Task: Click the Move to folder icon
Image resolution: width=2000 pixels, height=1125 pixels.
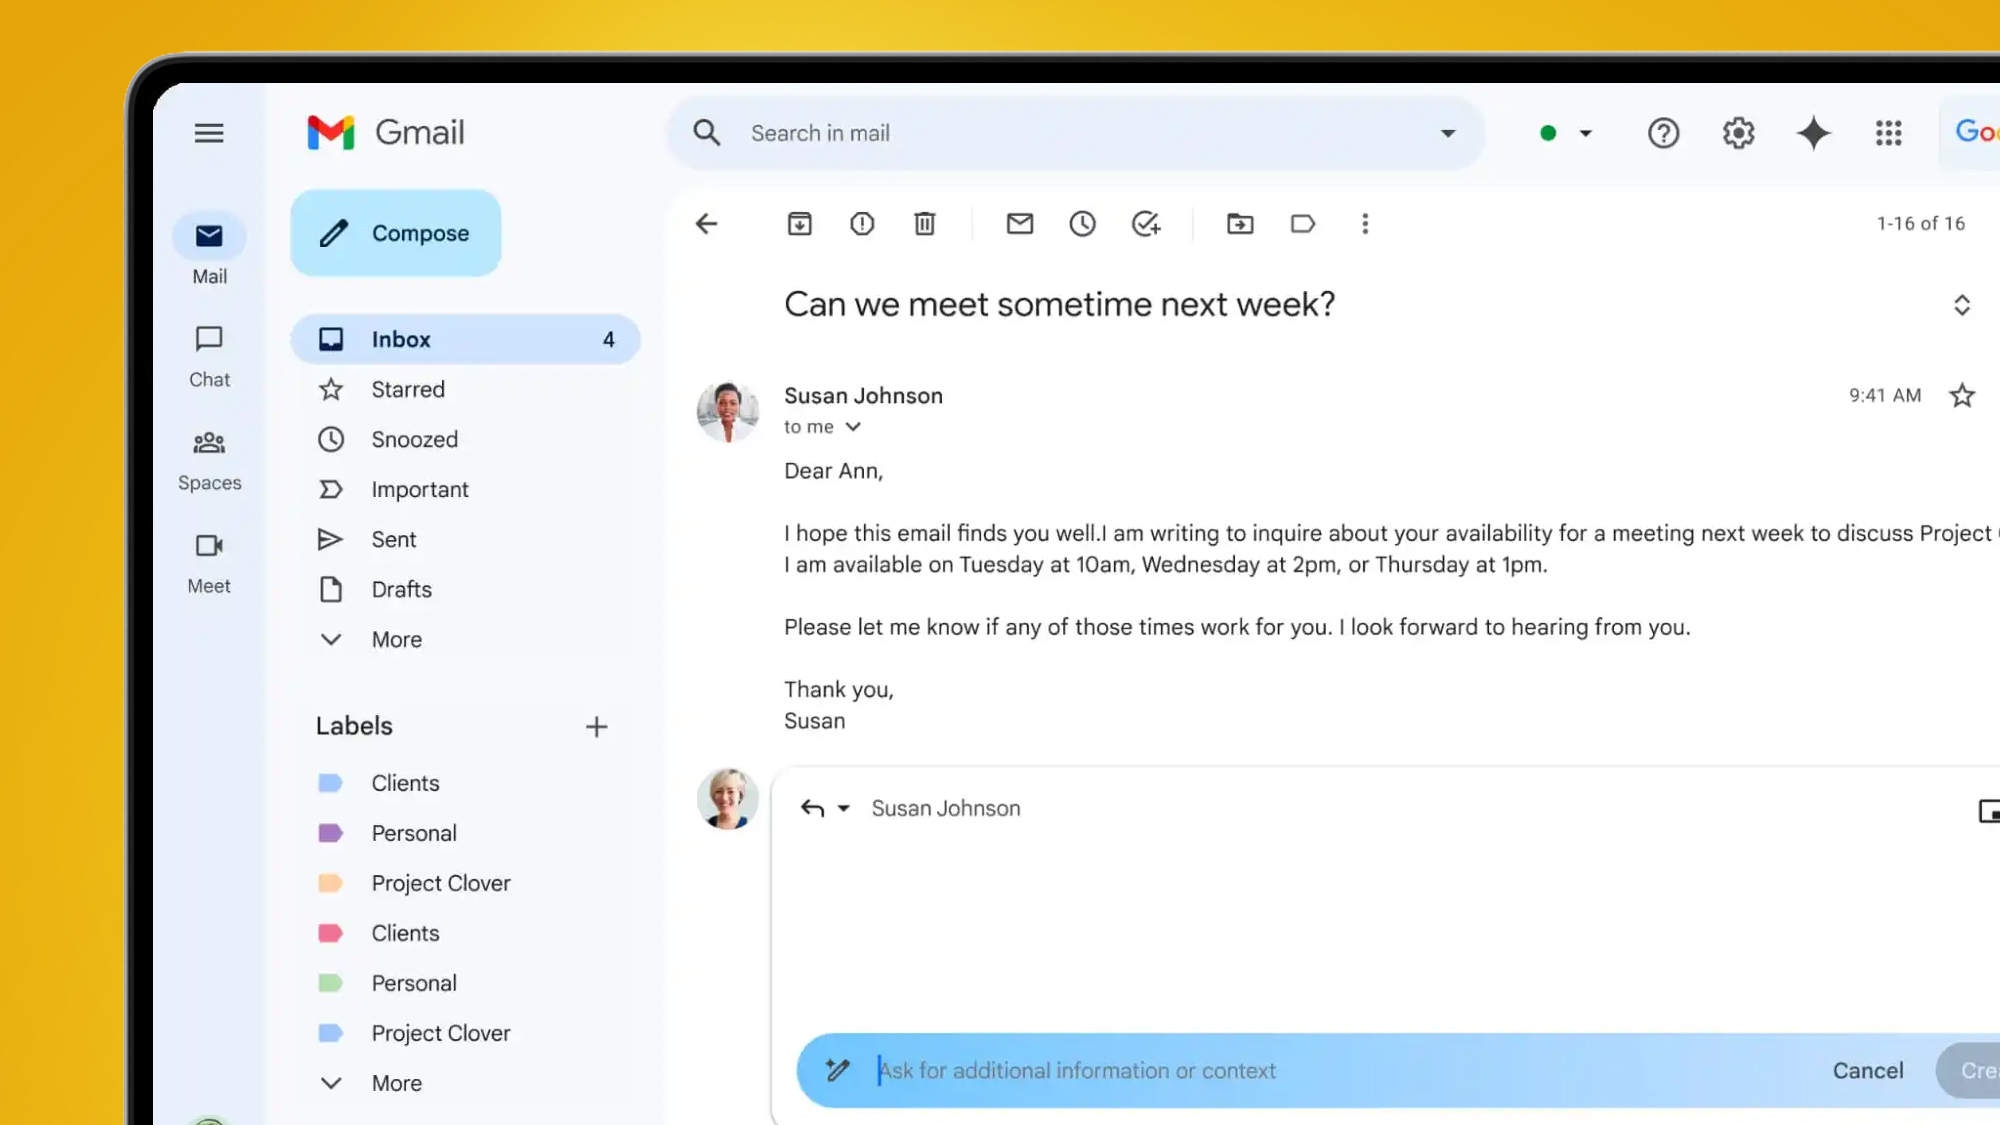Action: point(1239,224)
